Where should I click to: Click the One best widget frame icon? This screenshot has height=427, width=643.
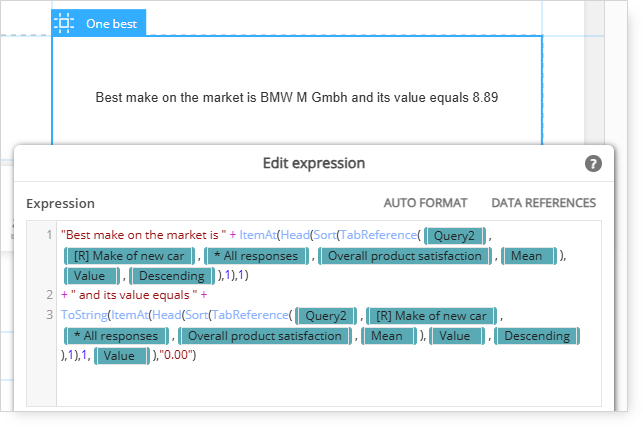(x=64, y=23)
